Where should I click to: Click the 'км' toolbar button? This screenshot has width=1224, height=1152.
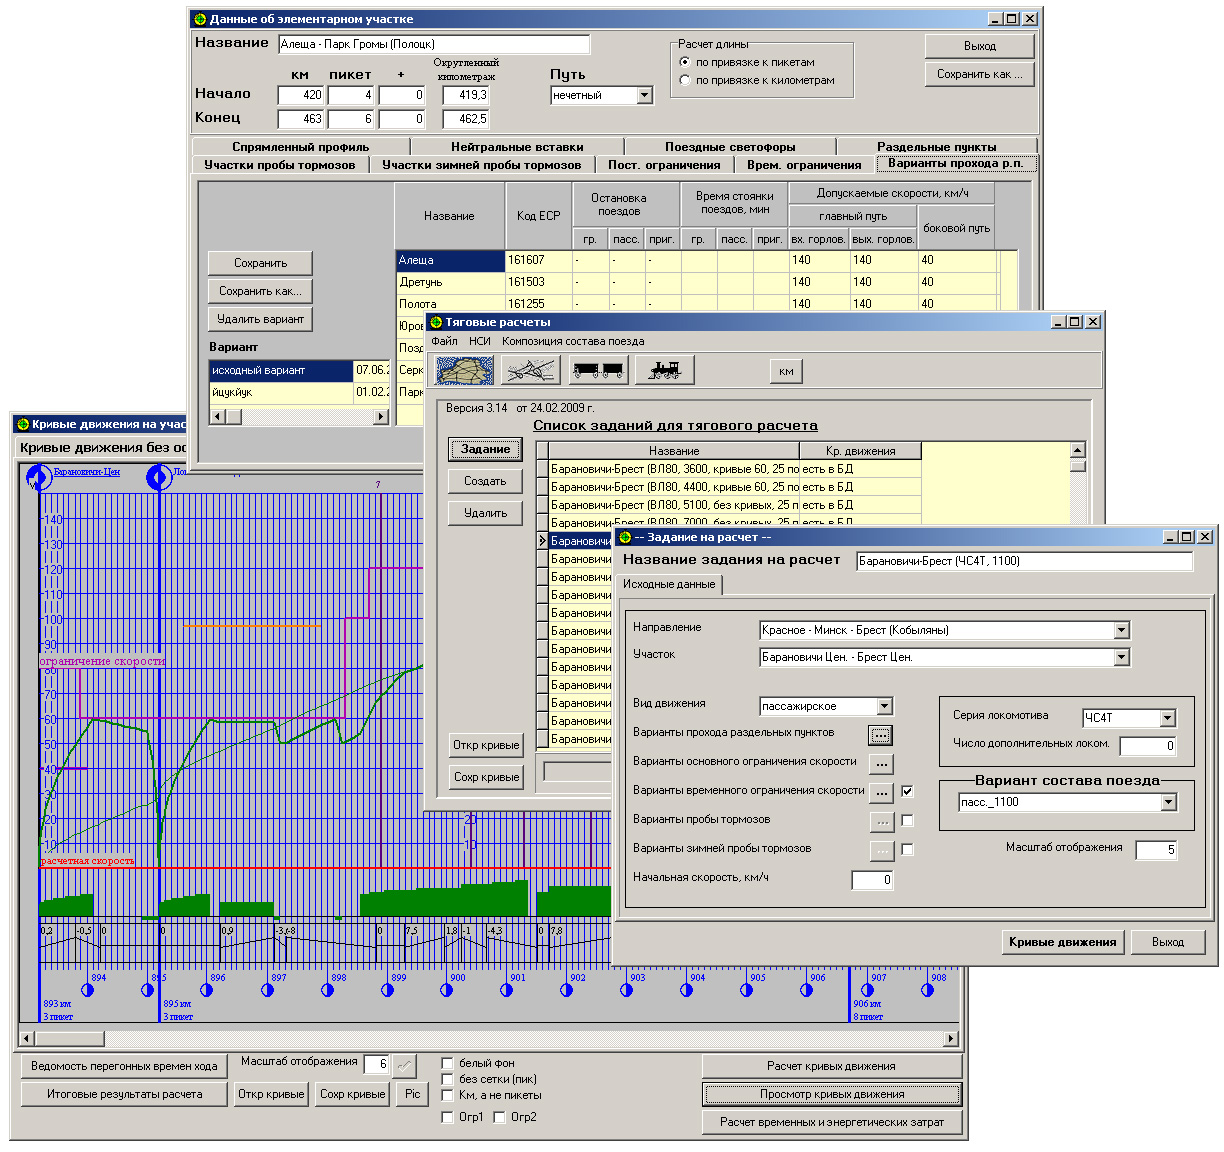(x=786, y=372)
